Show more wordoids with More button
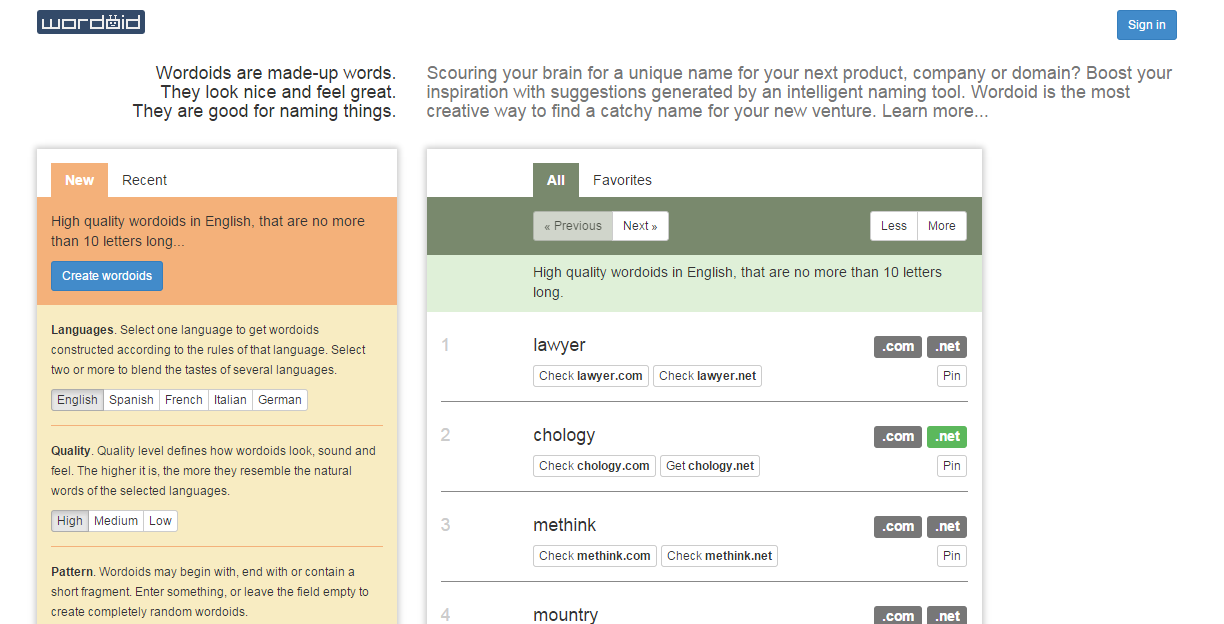 pos(941,226)
